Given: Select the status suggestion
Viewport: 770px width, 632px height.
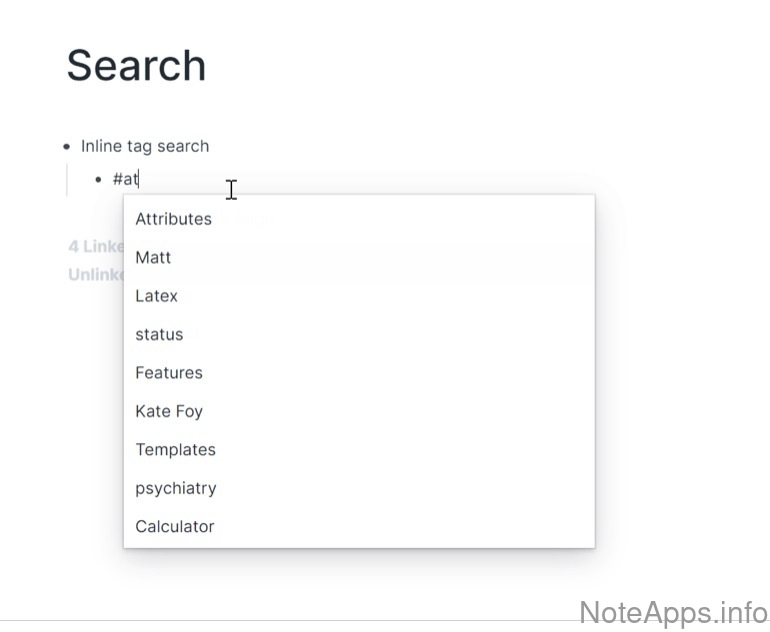Looking at the screenshot, I should 159,334.
